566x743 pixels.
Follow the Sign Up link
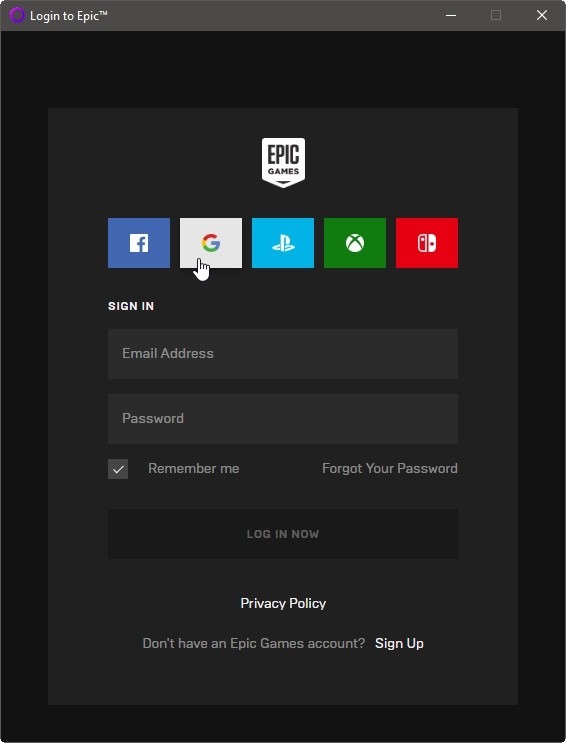[x=399, y=643]
